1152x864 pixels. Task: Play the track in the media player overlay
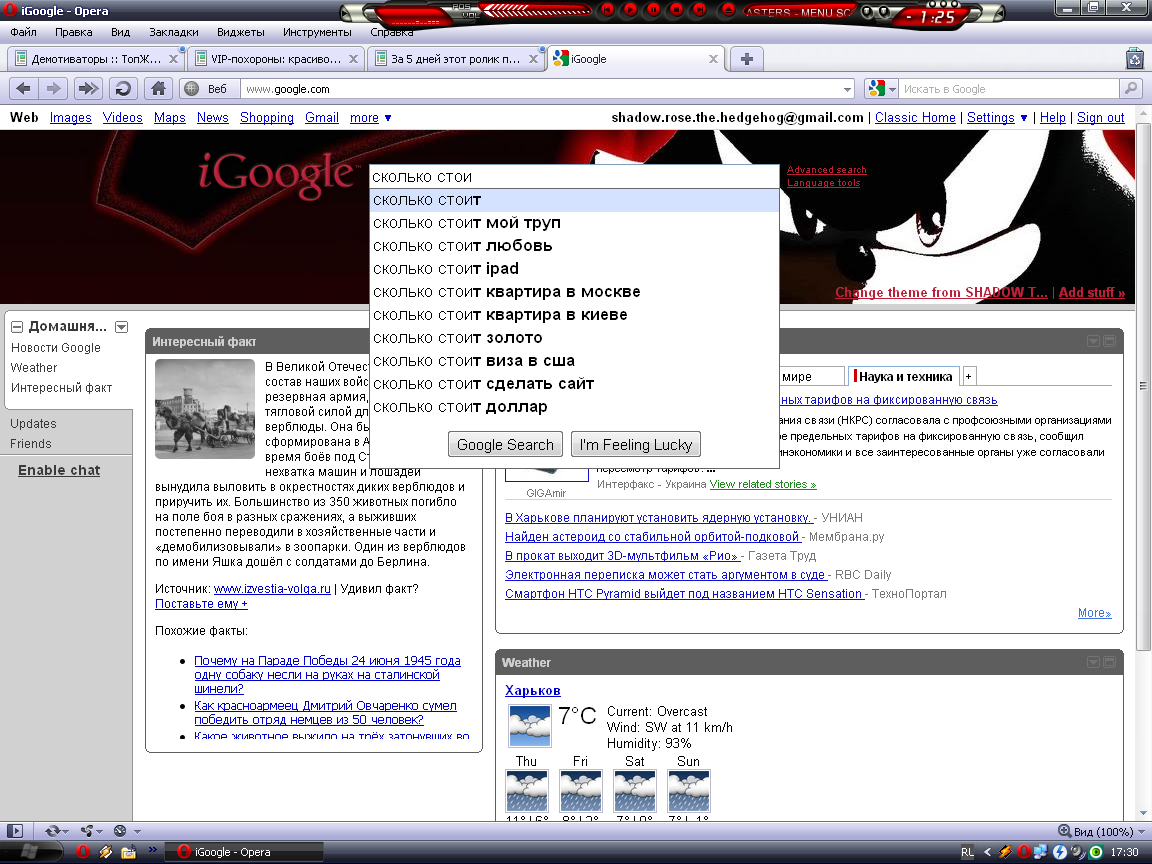tap(630, 10)
